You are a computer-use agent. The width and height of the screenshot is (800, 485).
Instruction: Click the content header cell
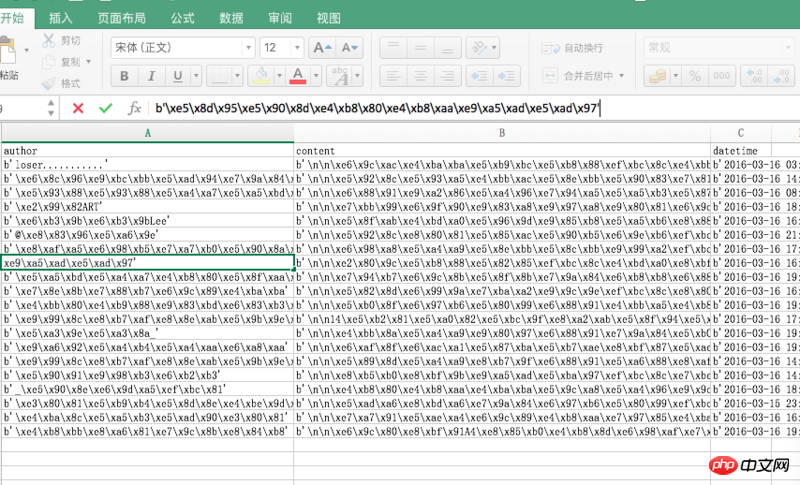click(x=502, y=150)
